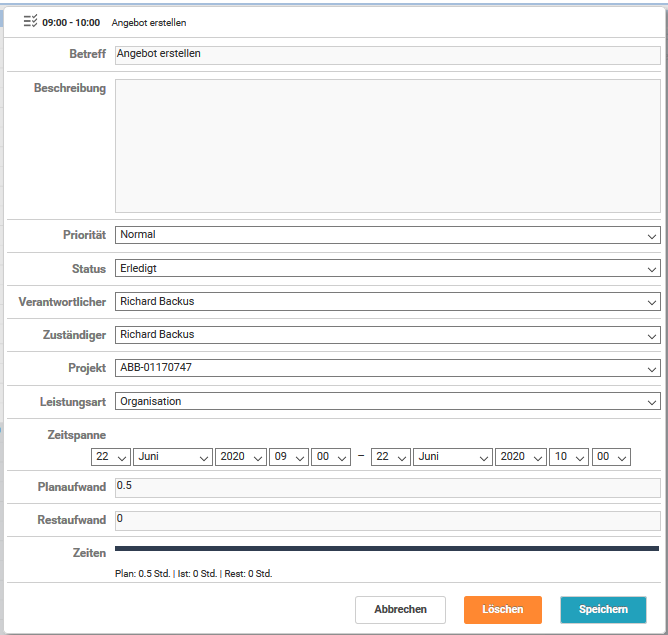The height and width of the screenshot is (635, 668).
Task: Expand the Status dropdown showing Erledigt
Action: pyautogui.click(x=387, y=269)
